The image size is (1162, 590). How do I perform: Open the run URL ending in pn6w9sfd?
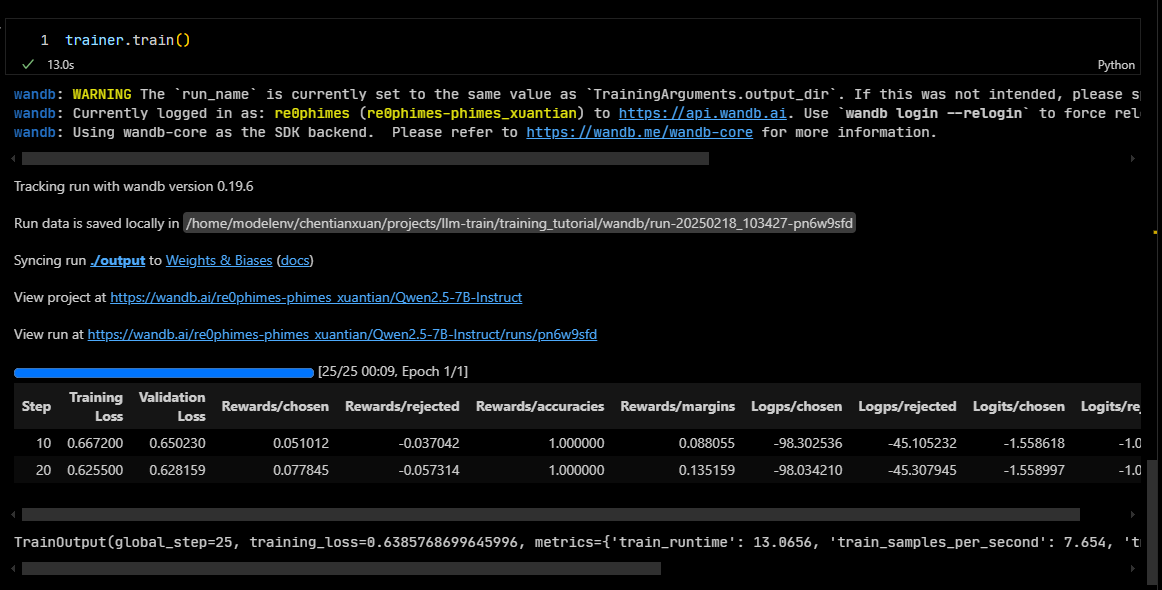[342, 334]
